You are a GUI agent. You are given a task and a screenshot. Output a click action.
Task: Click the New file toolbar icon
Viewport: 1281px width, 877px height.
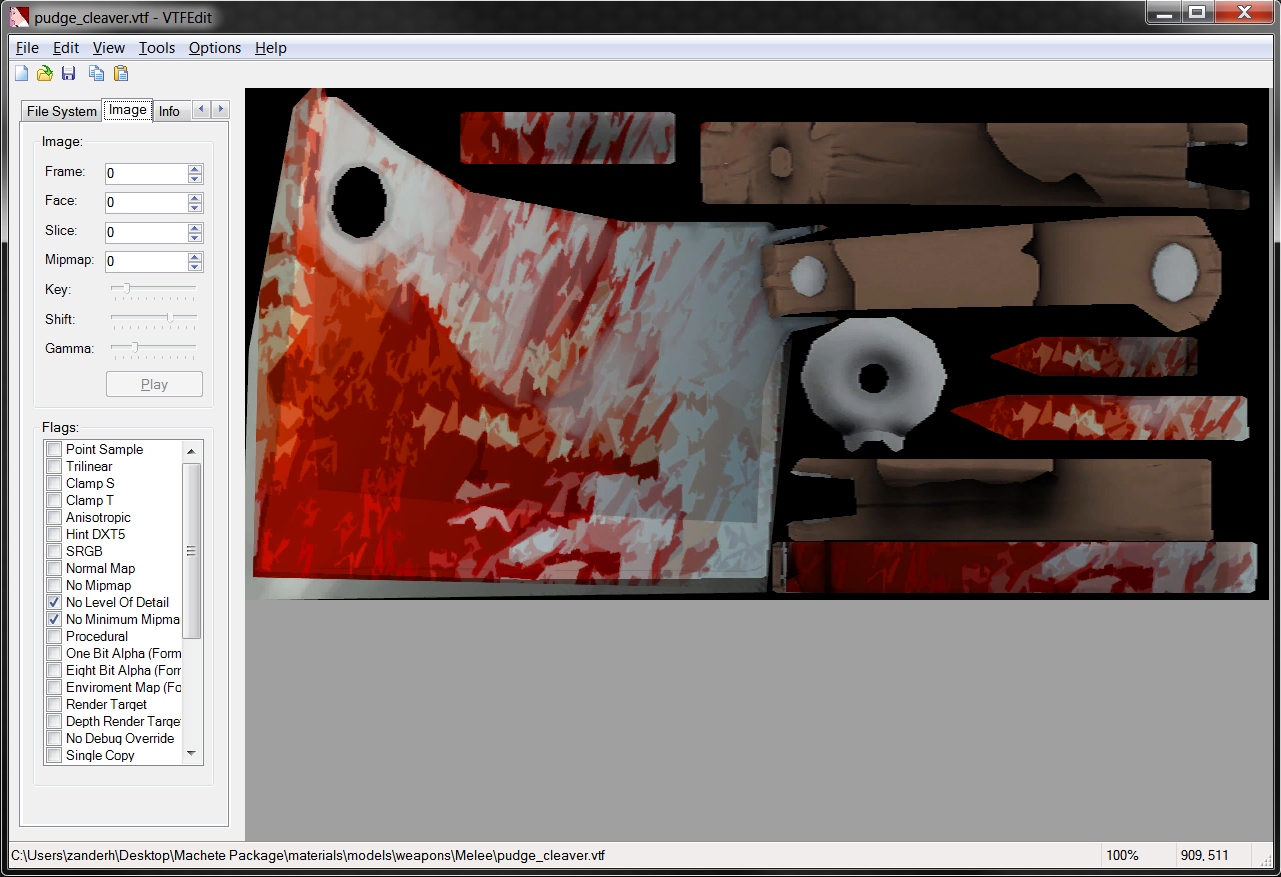pos(22,73)
